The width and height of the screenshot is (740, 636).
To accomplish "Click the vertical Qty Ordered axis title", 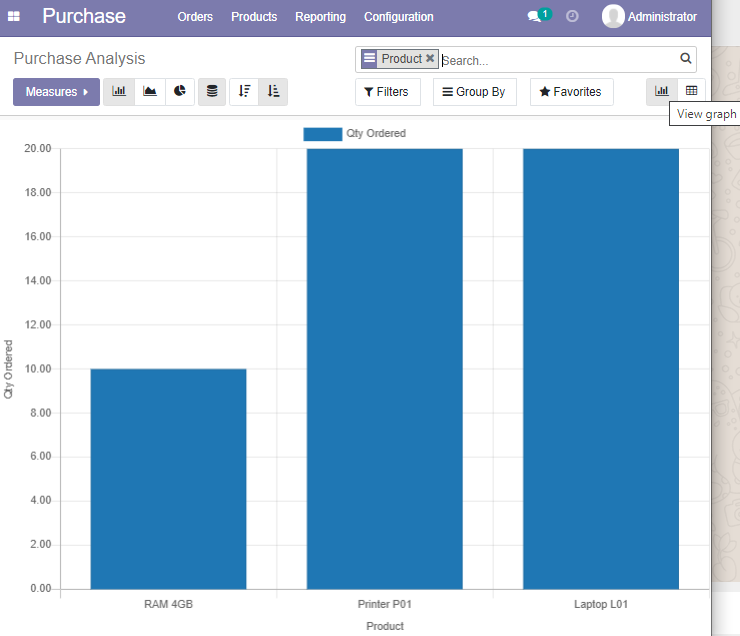I will coord(8,369).
